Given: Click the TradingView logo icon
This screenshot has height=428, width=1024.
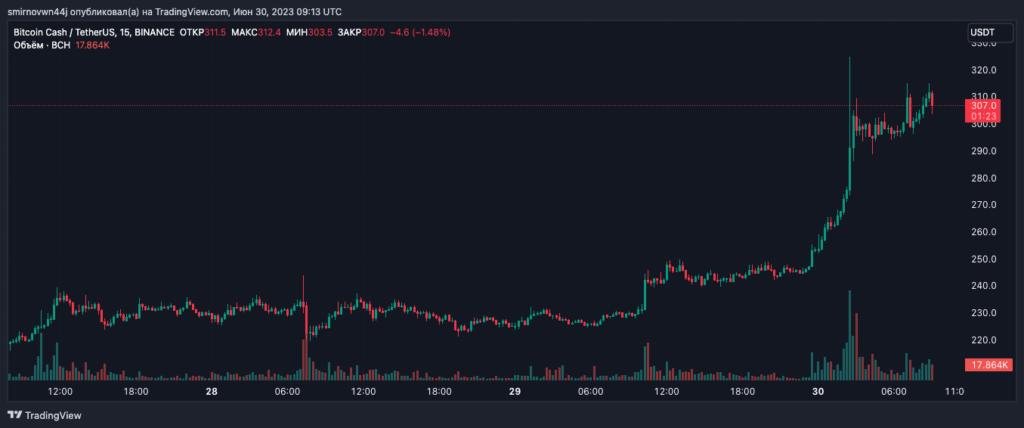Looking at the screenshot, I should coord(14,415).
